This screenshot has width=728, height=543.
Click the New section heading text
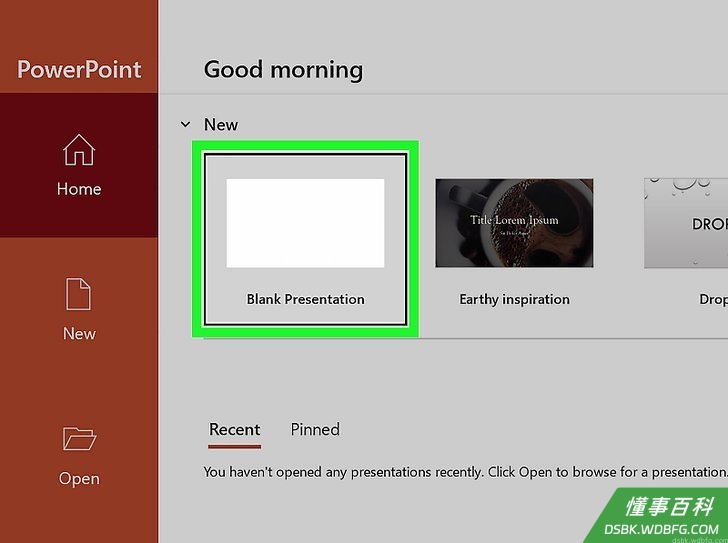pos(221,124)
